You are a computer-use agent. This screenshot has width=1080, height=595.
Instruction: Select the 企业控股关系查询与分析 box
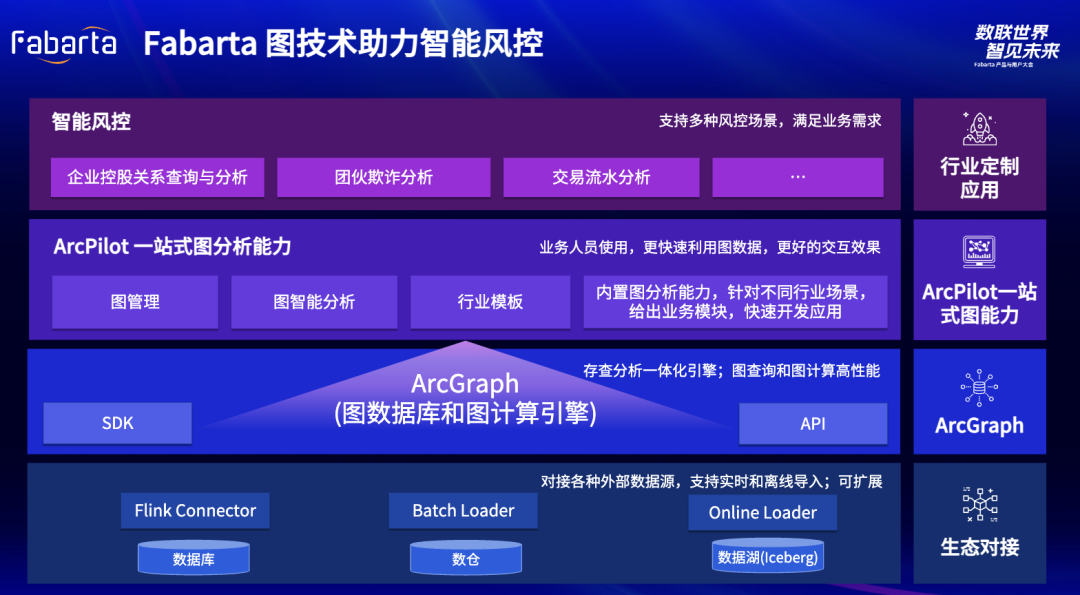tap(157, 178)
